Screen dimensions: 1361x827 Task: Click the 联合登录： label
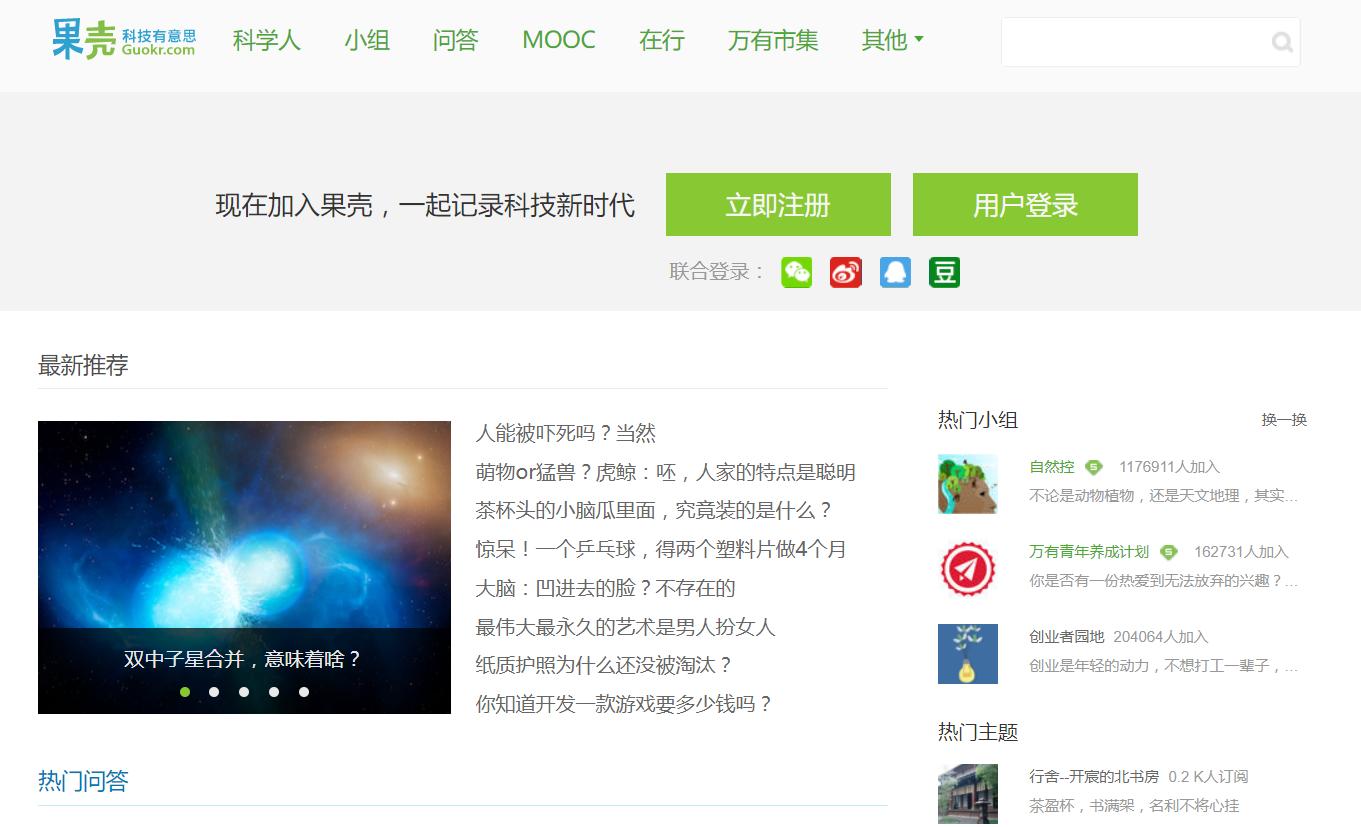point(717,272)
